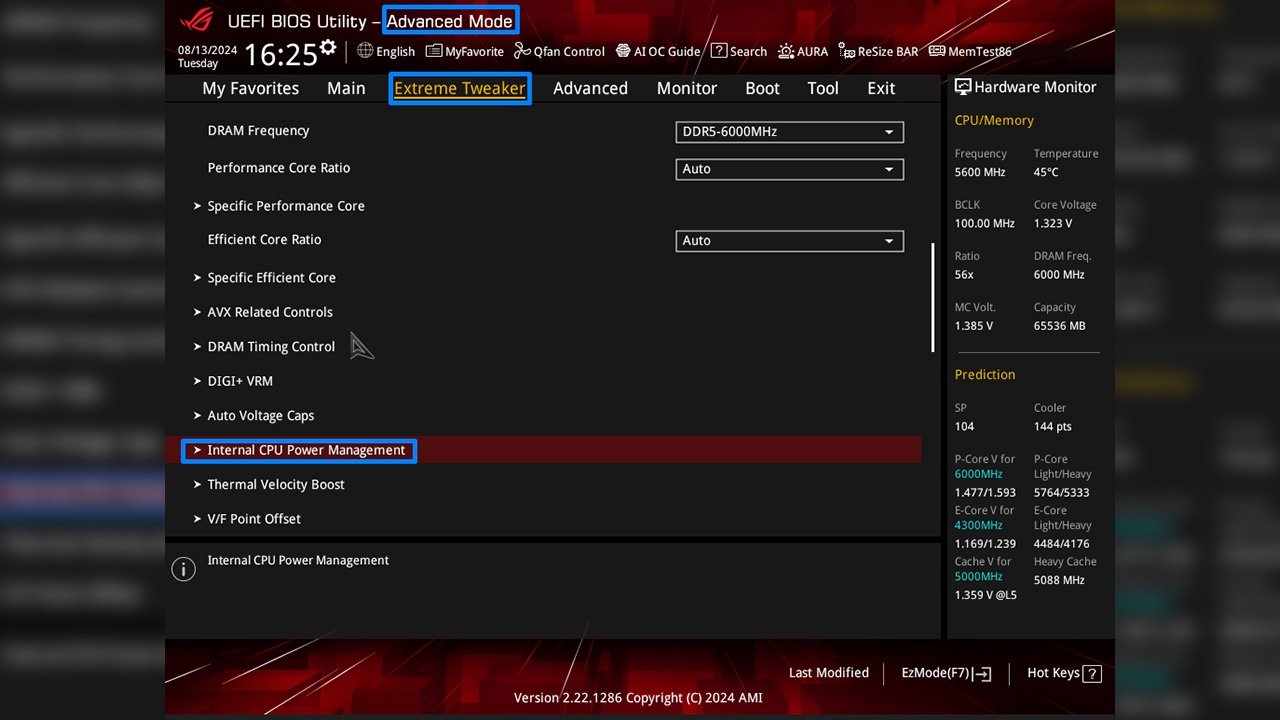The height and width of the screenshot is (720, 1280).
Task: Switch to My Favorites tab
Action: [251, 88]
